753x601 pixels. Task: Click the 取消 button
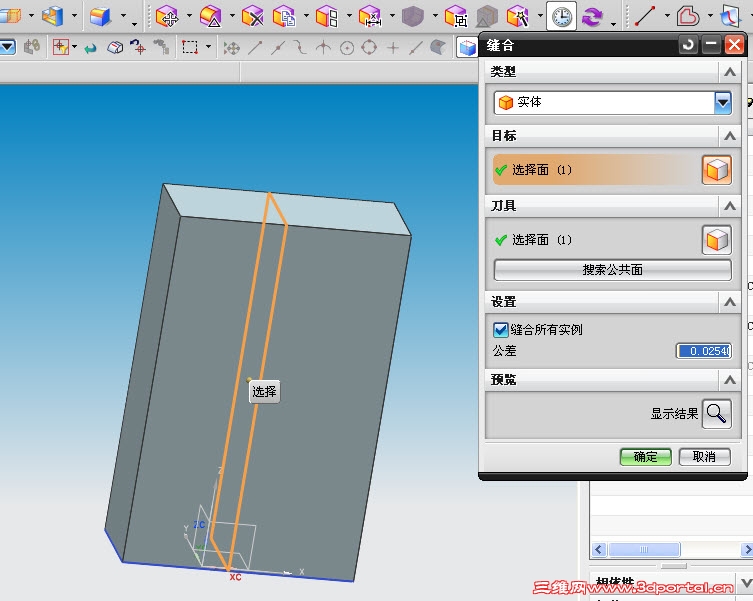tap(704, 456)
